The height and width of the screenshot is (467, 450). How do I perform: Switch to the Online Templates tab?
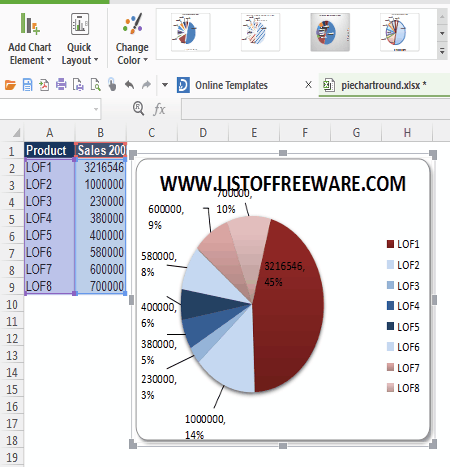click(x=231, y=85)
